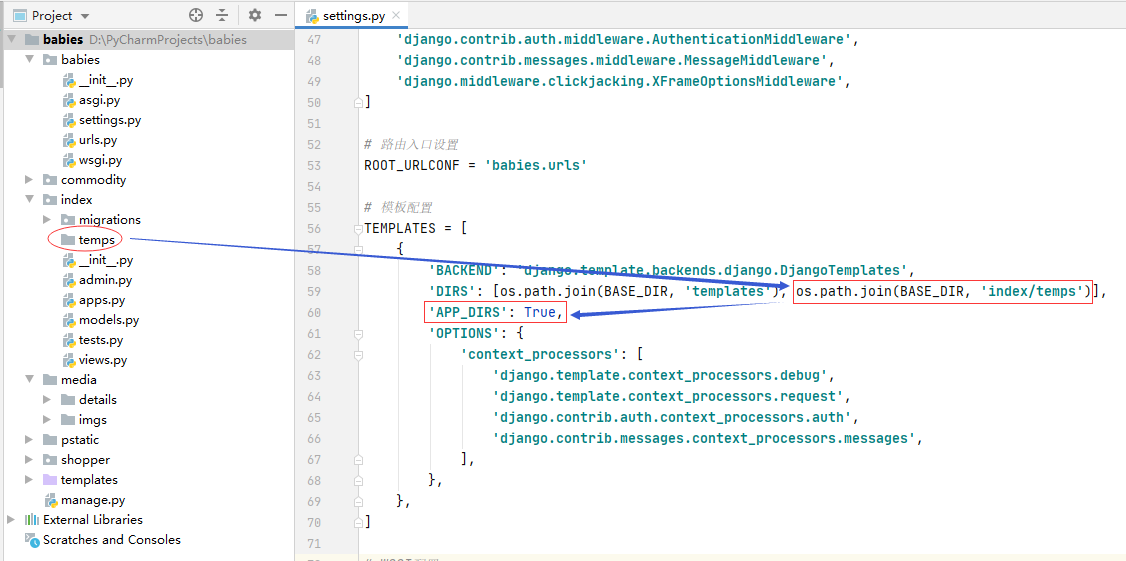The height and width of the screenshot is (561, 1126).
Task: Fold the OPTIONS dict at line 61
Action: [x=358, y=333]
